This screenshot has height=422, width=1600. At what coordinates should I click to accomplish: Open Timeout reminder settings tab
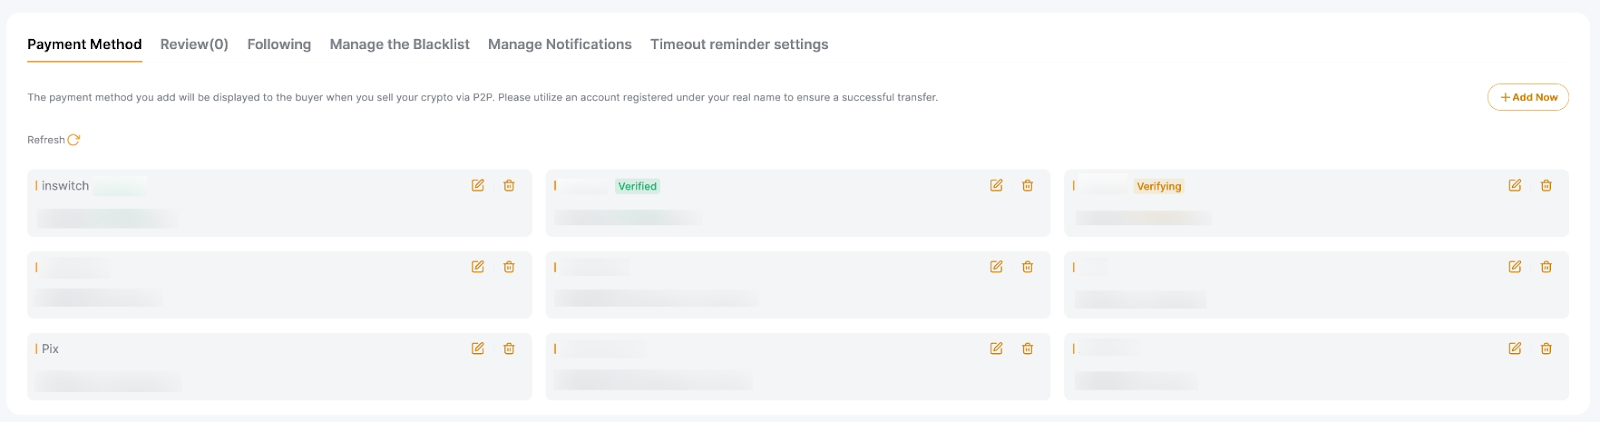(x=739, y=45)
